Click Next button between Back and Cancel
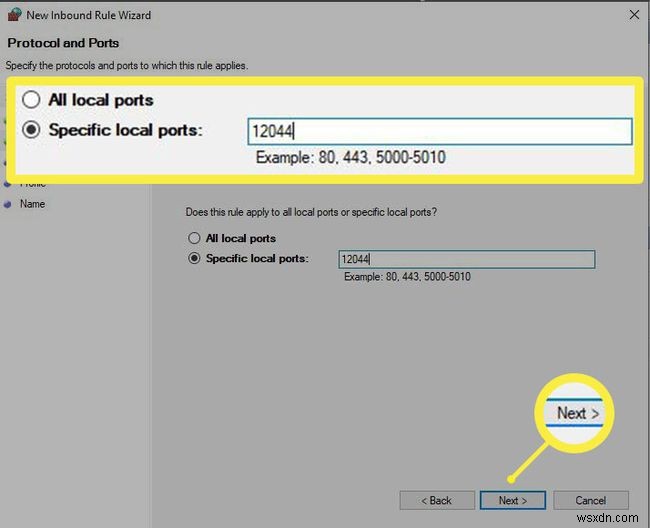The height and width of the screenshot is (528, 650). [x=513, y=500]
